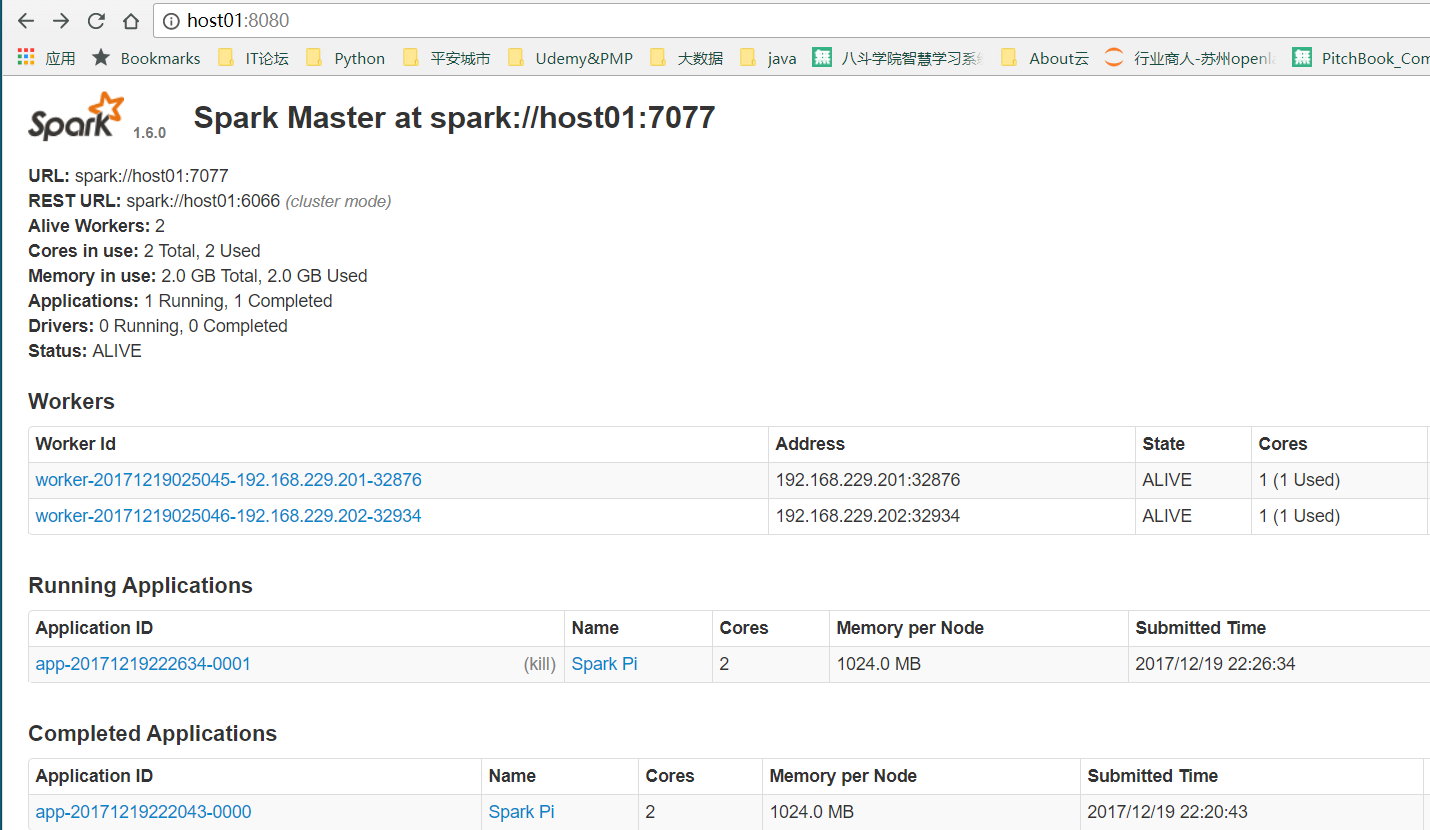Go to the home page icon
The image size is (1430, 830).
click(131, 21)
